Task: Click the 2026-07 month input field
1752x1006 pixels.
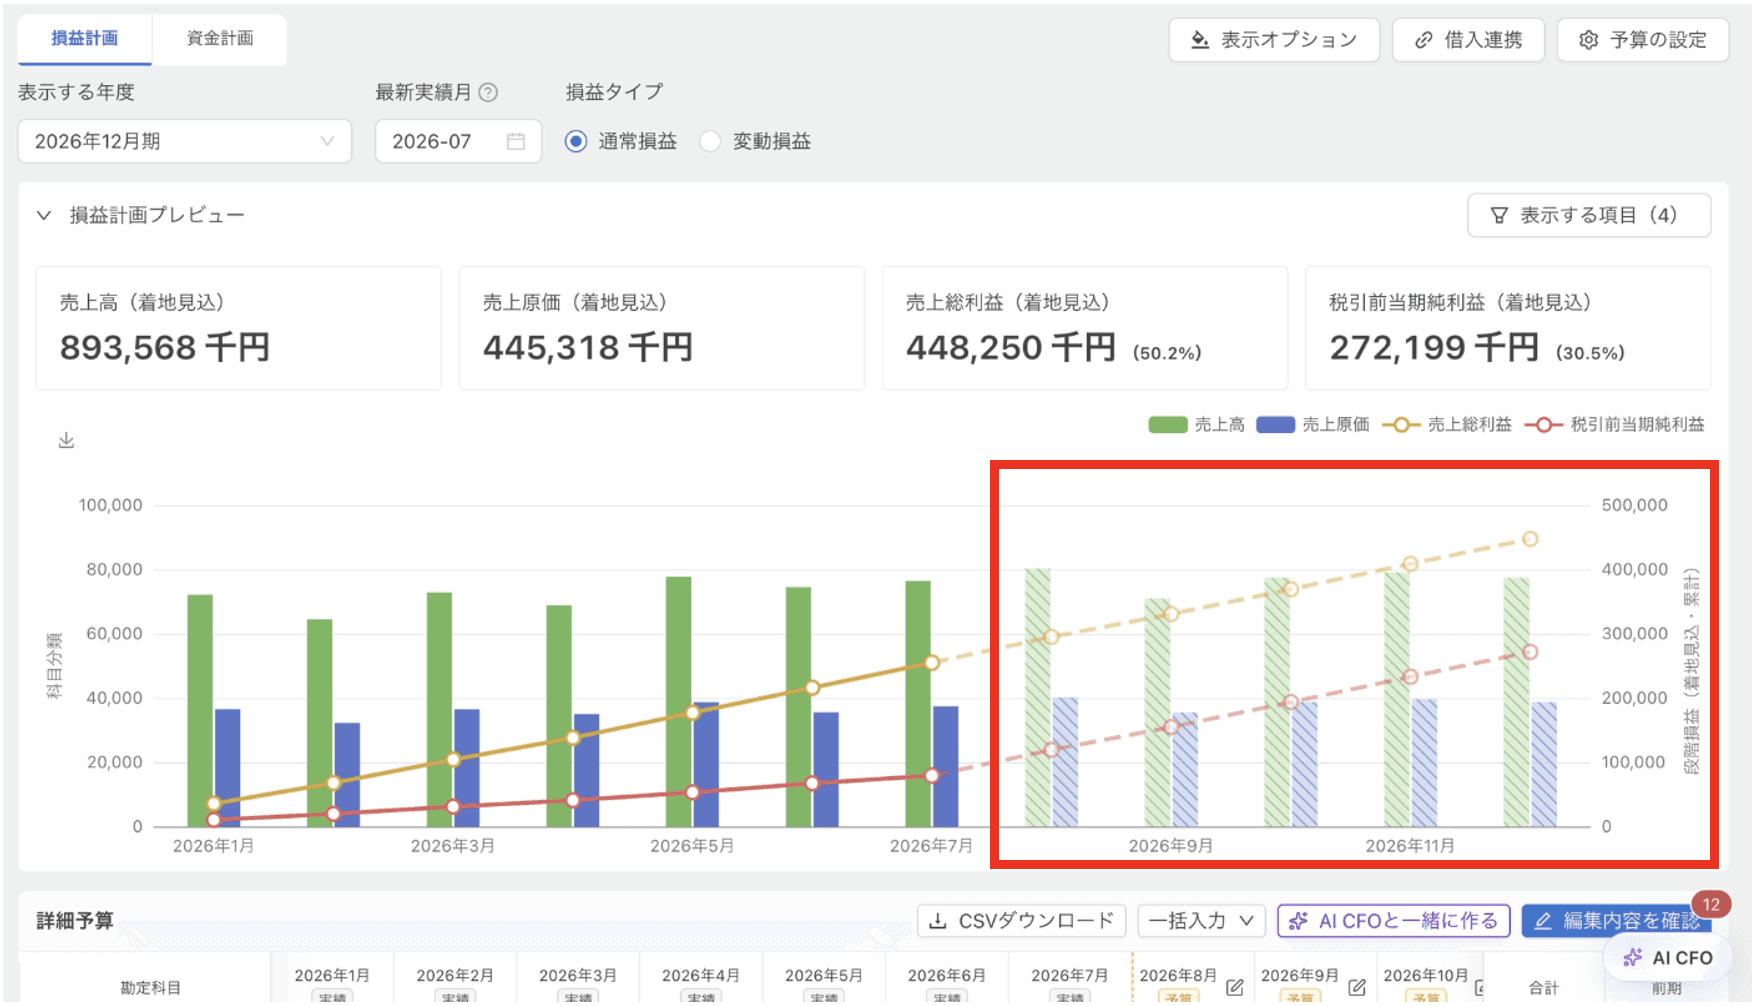Action: click(458, 141)
